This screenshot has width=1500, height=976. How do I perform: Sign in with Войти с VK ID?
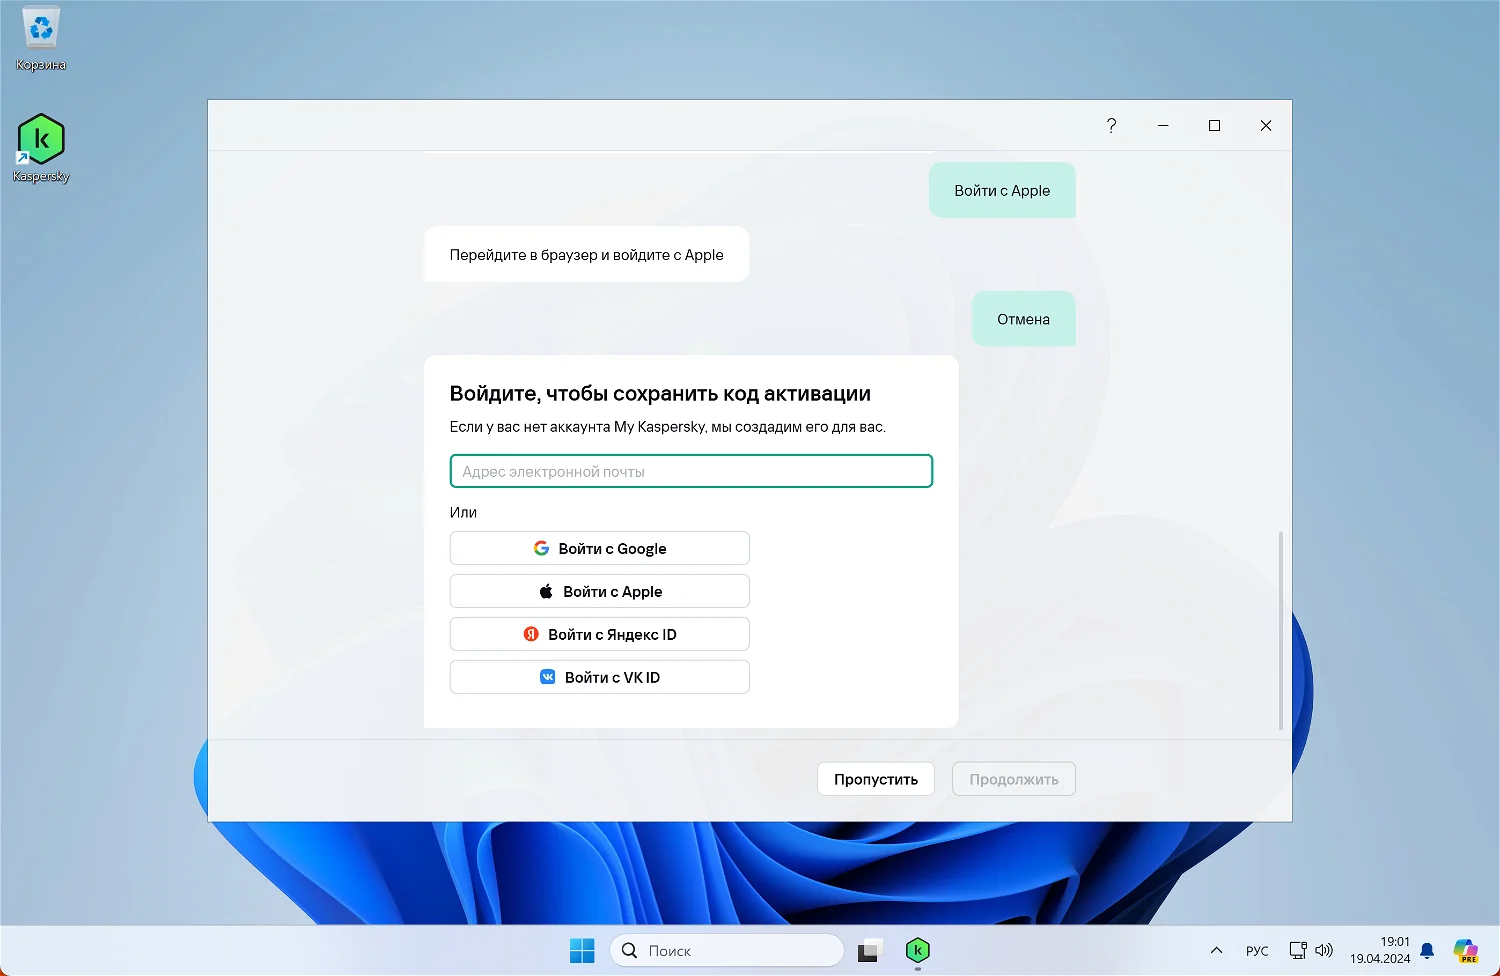599,677
